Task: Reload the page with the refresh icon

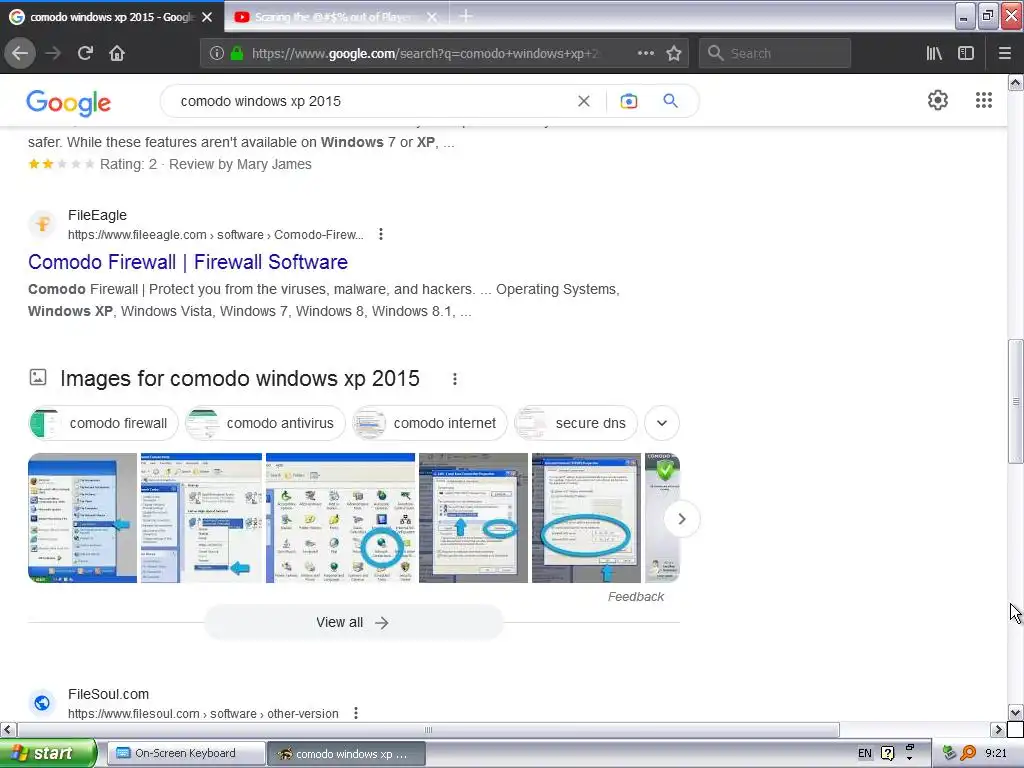Action: 85,53
